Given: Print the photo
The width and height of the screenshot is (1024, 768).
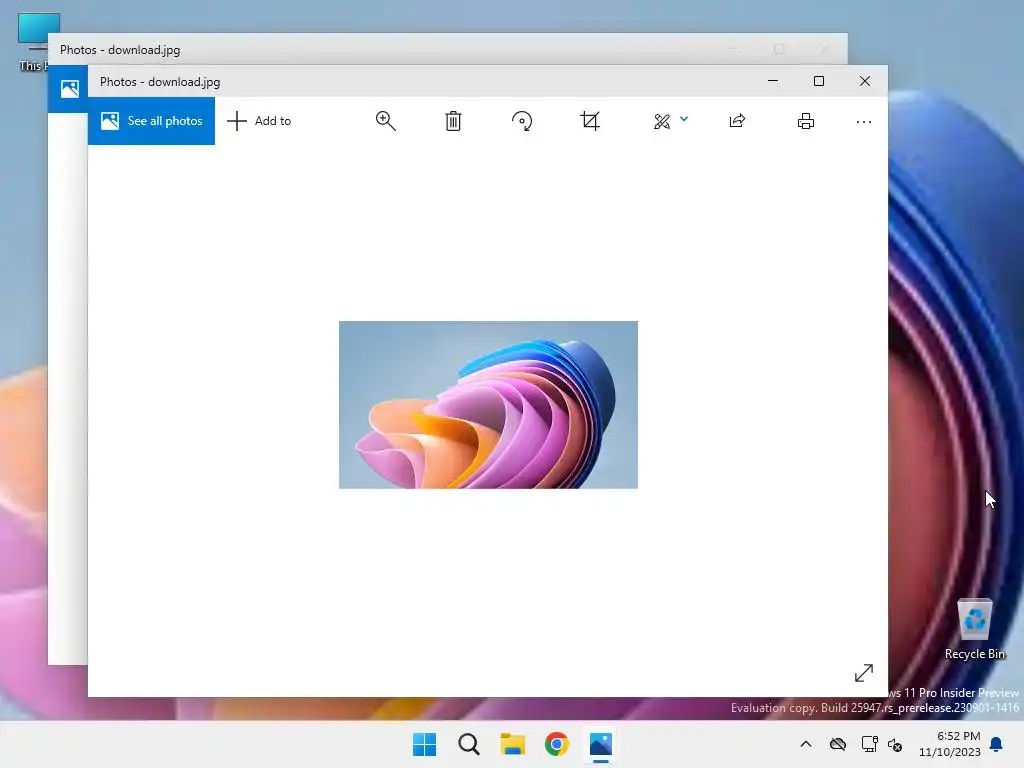Looking at the screenshot, I should [806, 121].
